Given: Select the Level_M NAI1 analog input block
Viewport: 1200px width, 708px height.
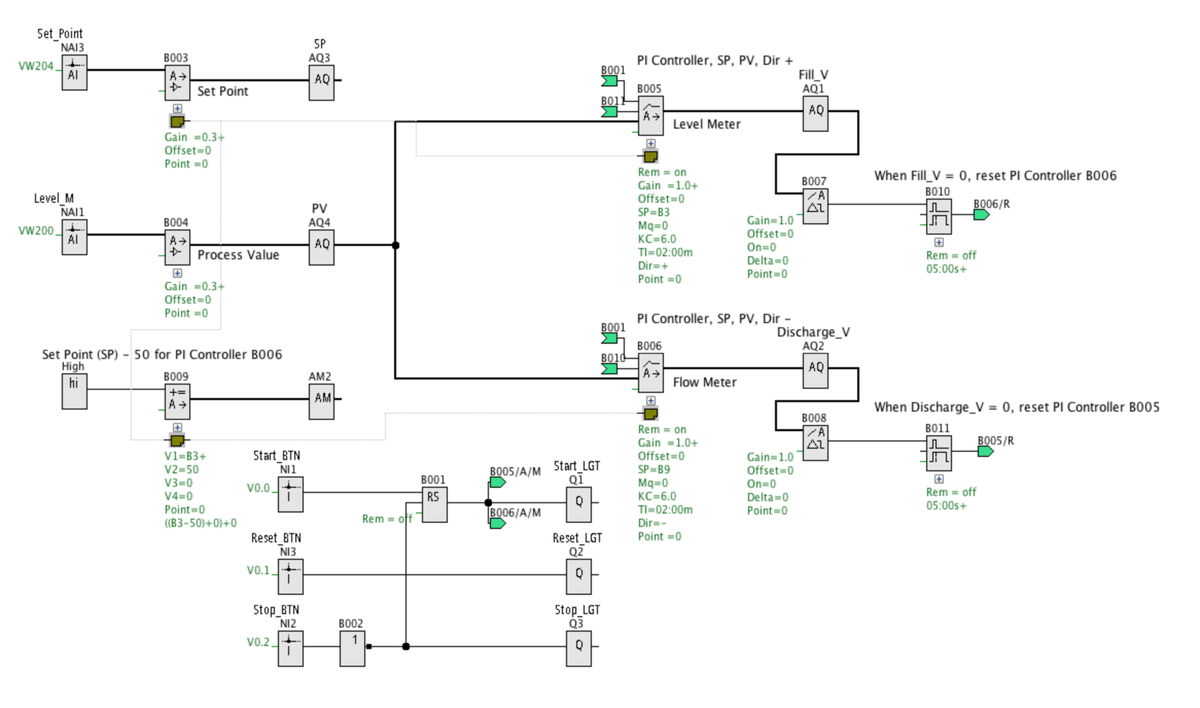Looking at the screenshot, I should pyautogui.click(x=75, y=236).
